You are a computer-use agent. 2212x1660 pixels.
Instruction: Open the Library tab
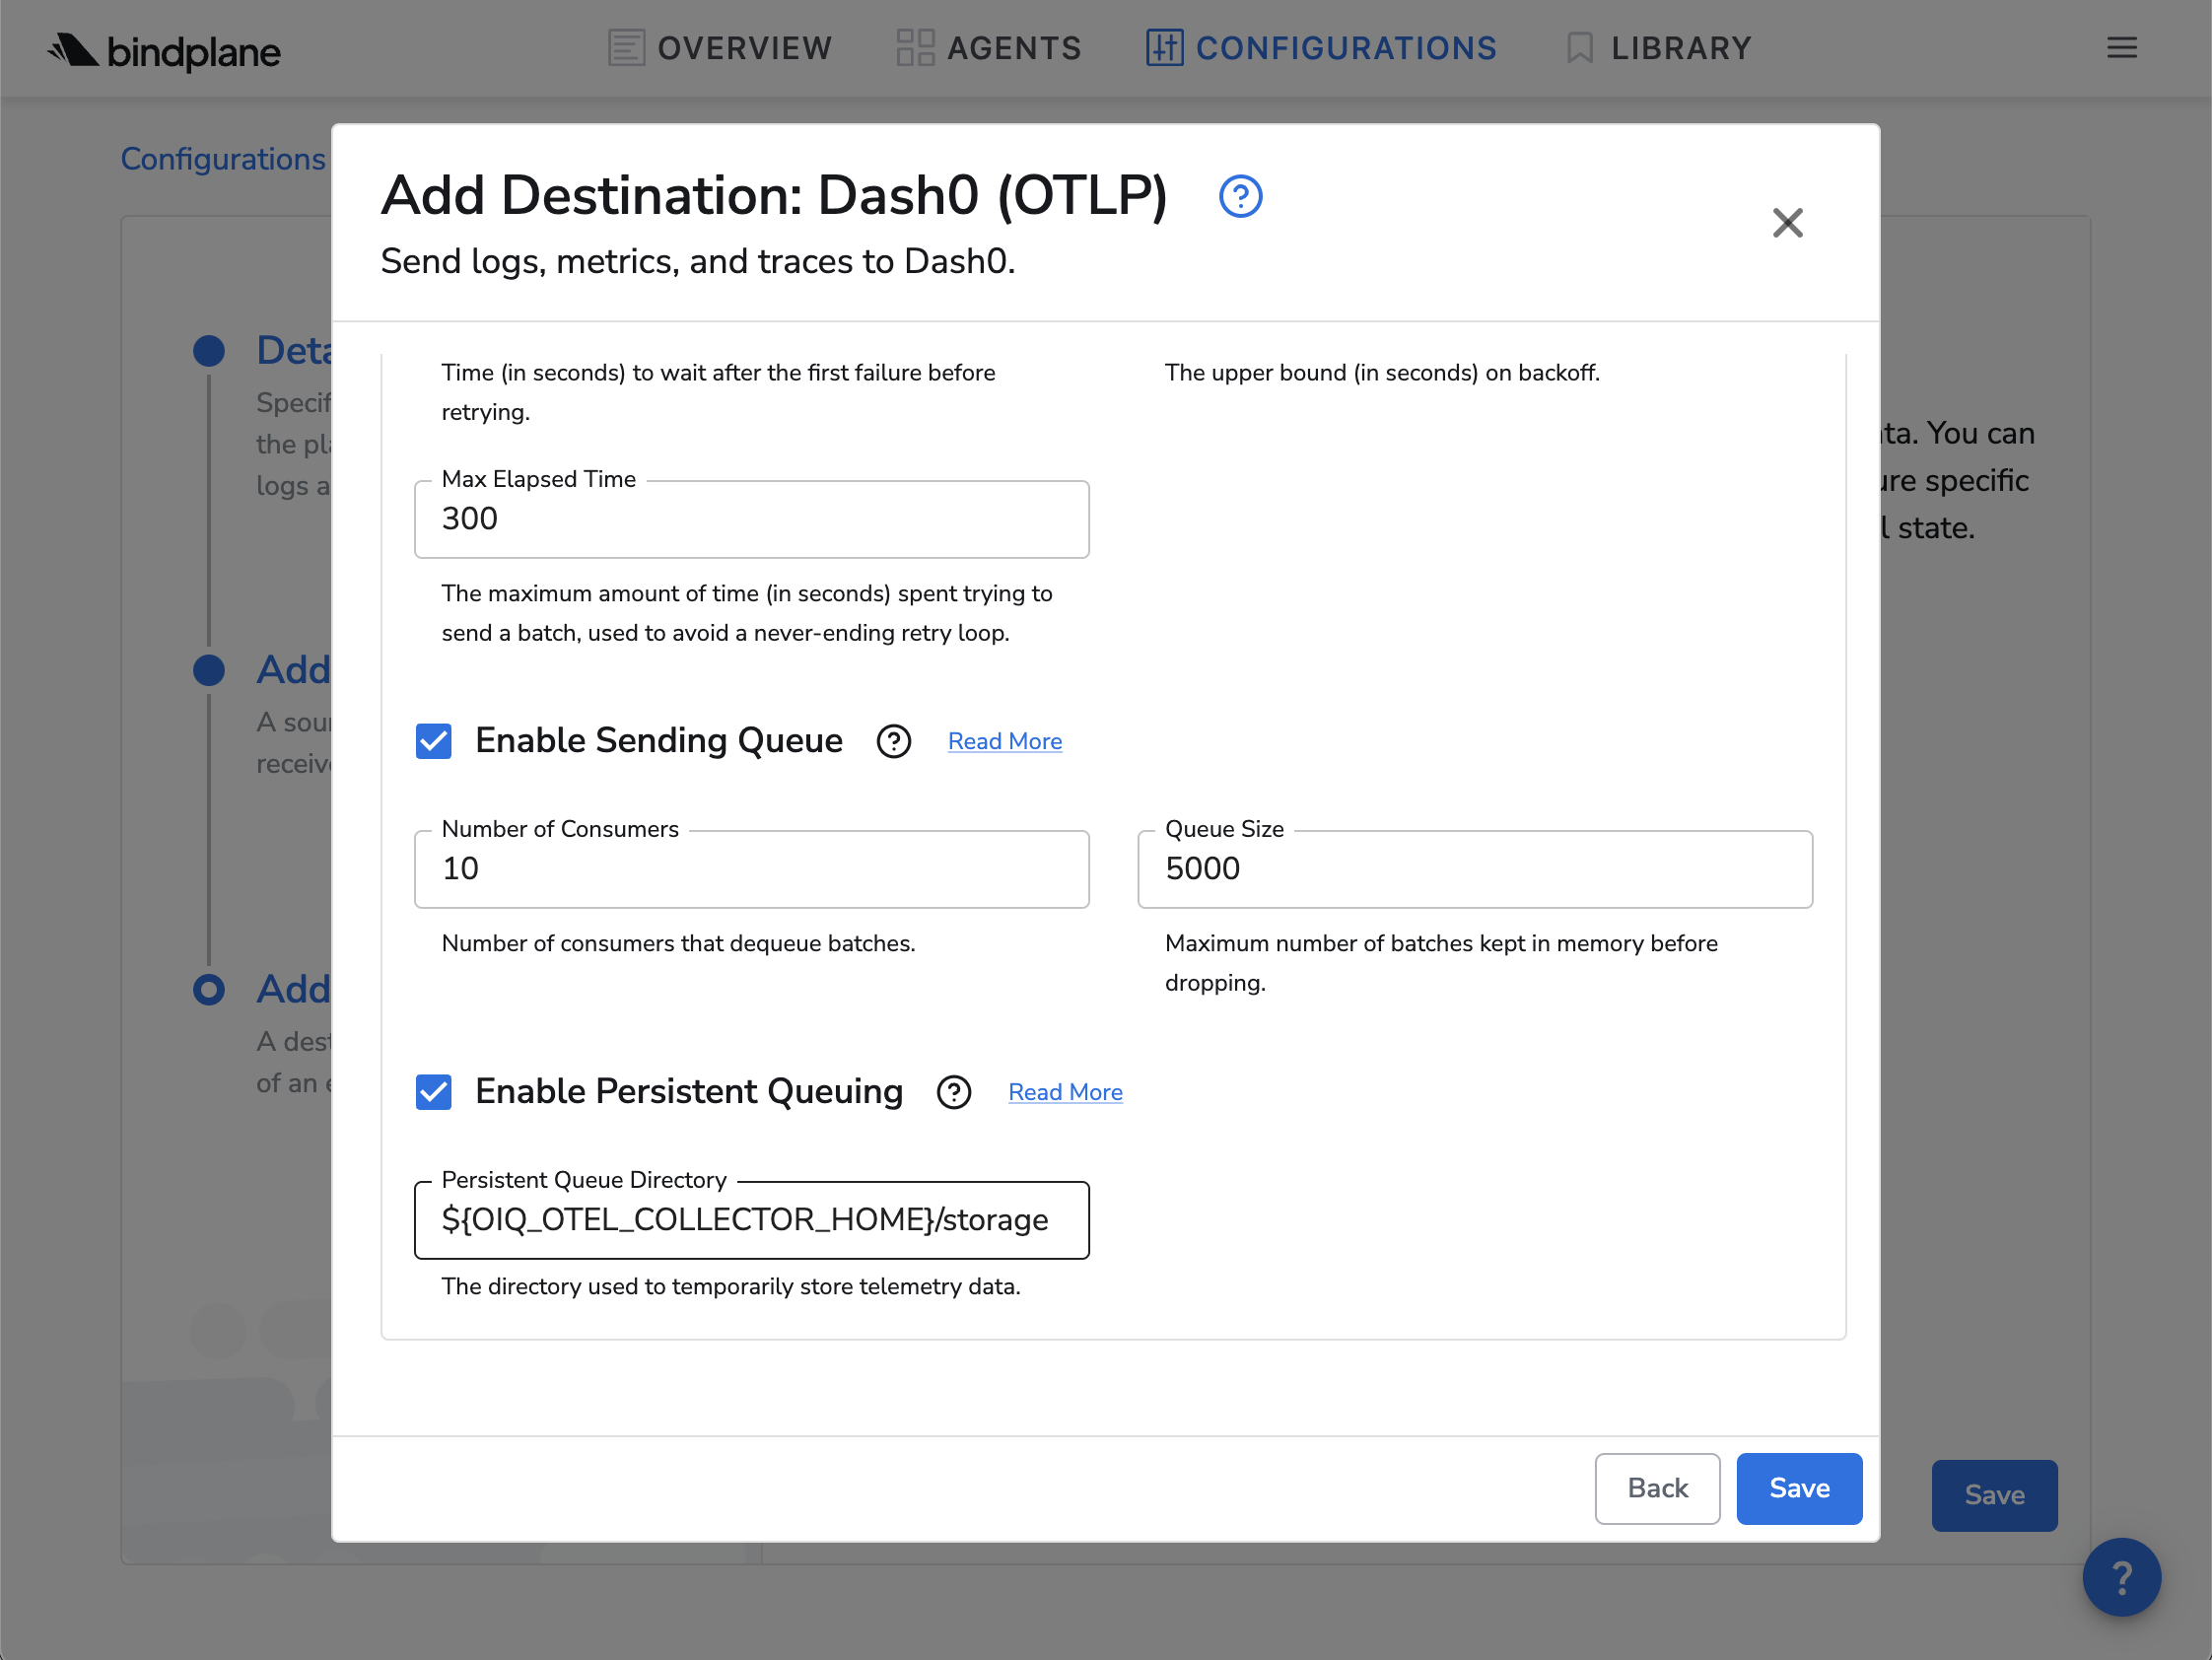[x=1658, y=48]
